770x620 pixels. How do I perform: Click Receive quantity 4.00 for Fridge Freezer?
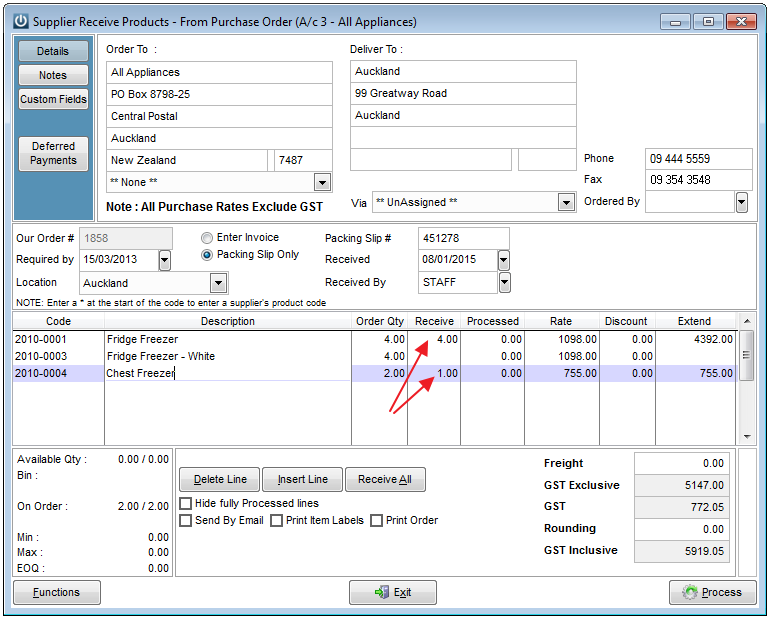pos(434,339)
